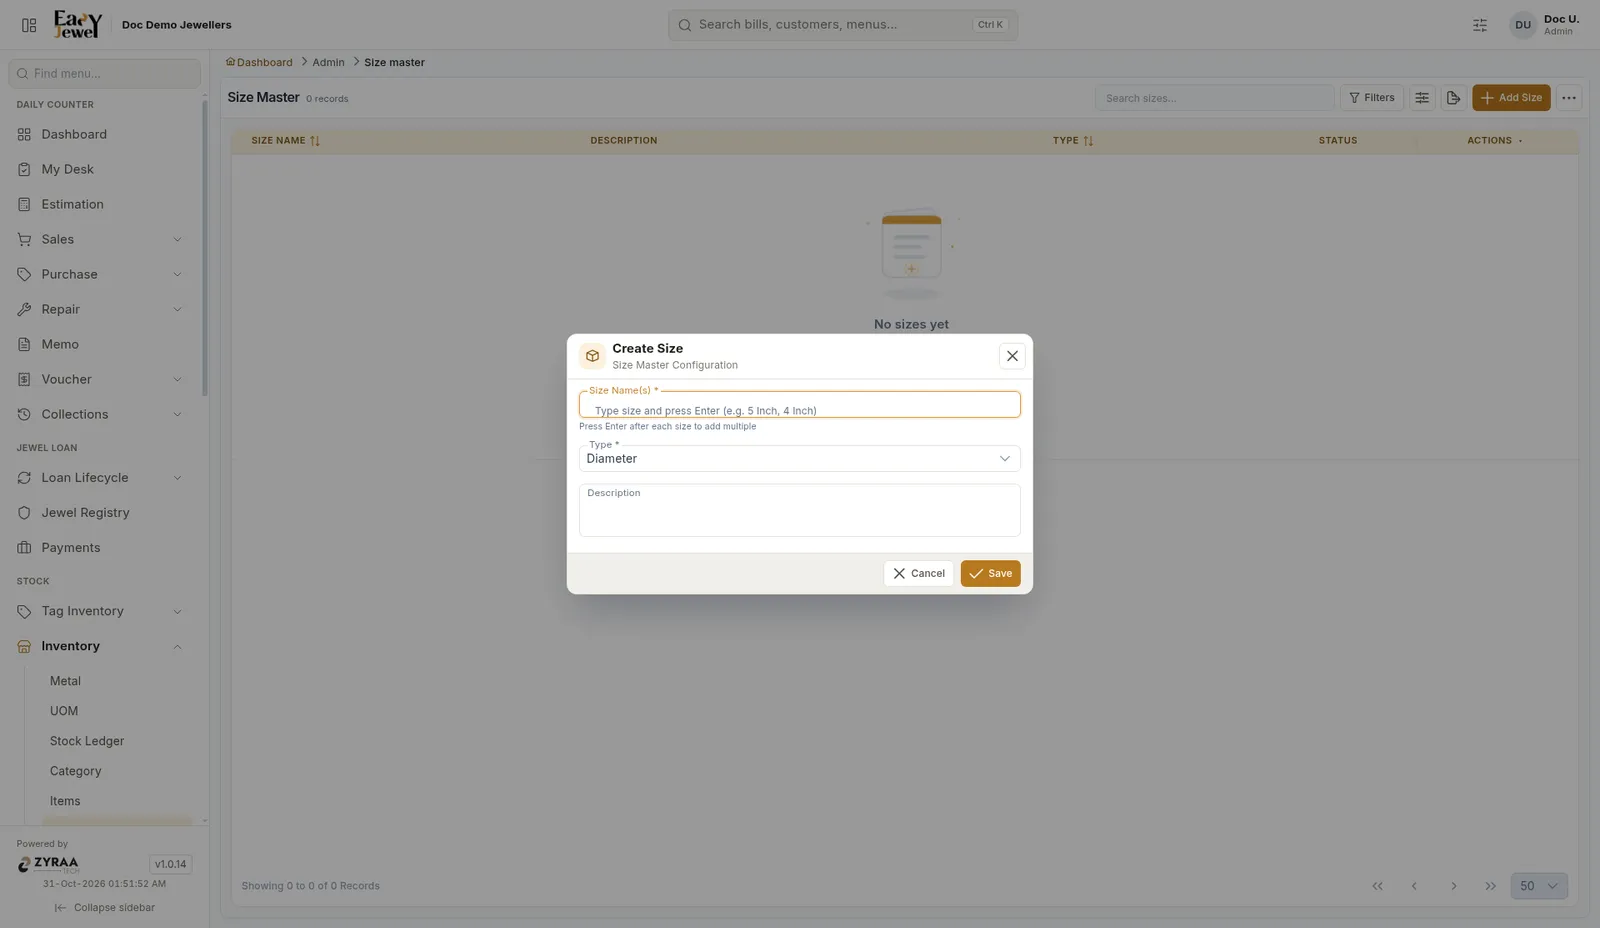Image resolution: width=1600 pixels, height=928 pixels.
Task: Click the Dashboard home icon in breadcrumb
Action: coord(230,62)
